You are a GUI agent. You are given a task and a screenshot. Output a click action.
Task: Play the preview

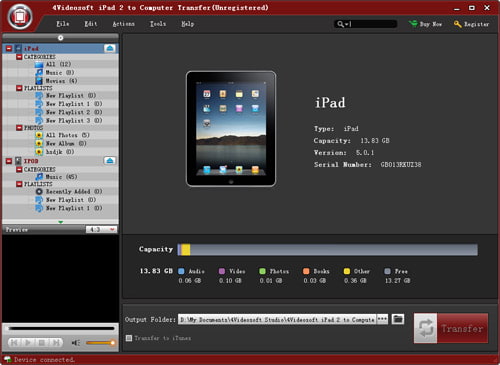28,342
